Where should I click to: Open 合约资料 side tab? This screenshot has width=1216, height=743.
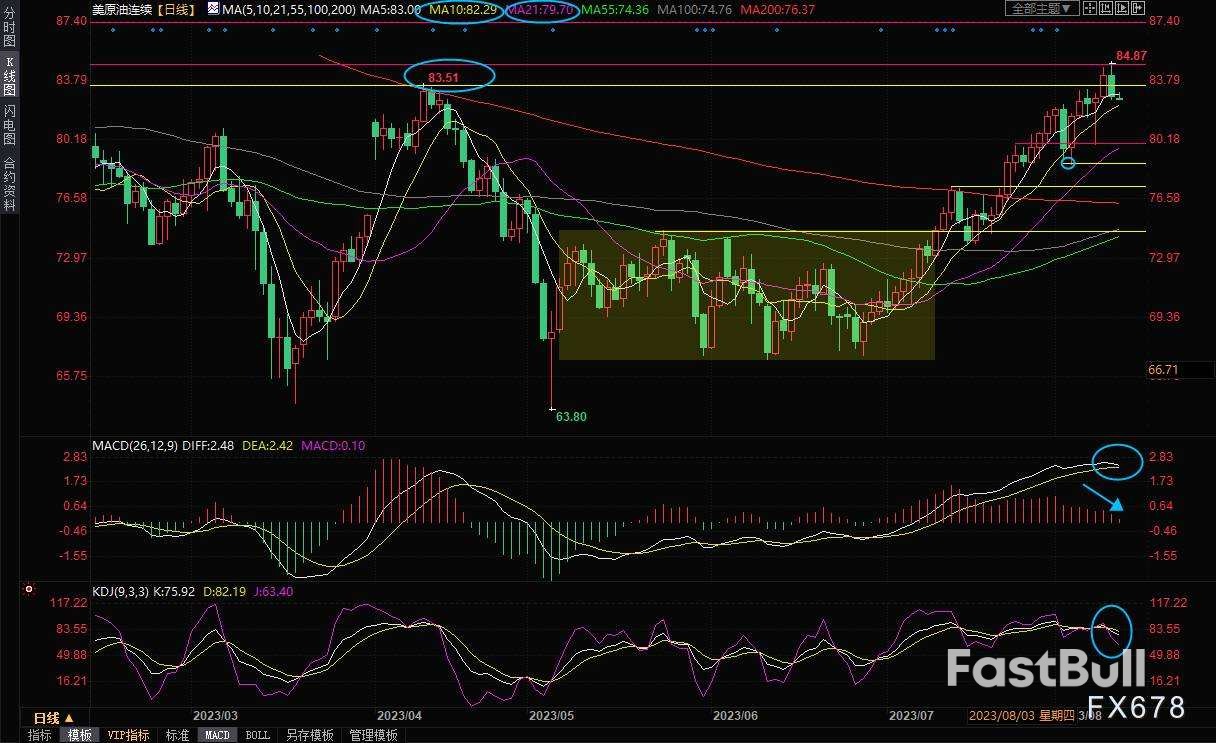click(9, 184)
